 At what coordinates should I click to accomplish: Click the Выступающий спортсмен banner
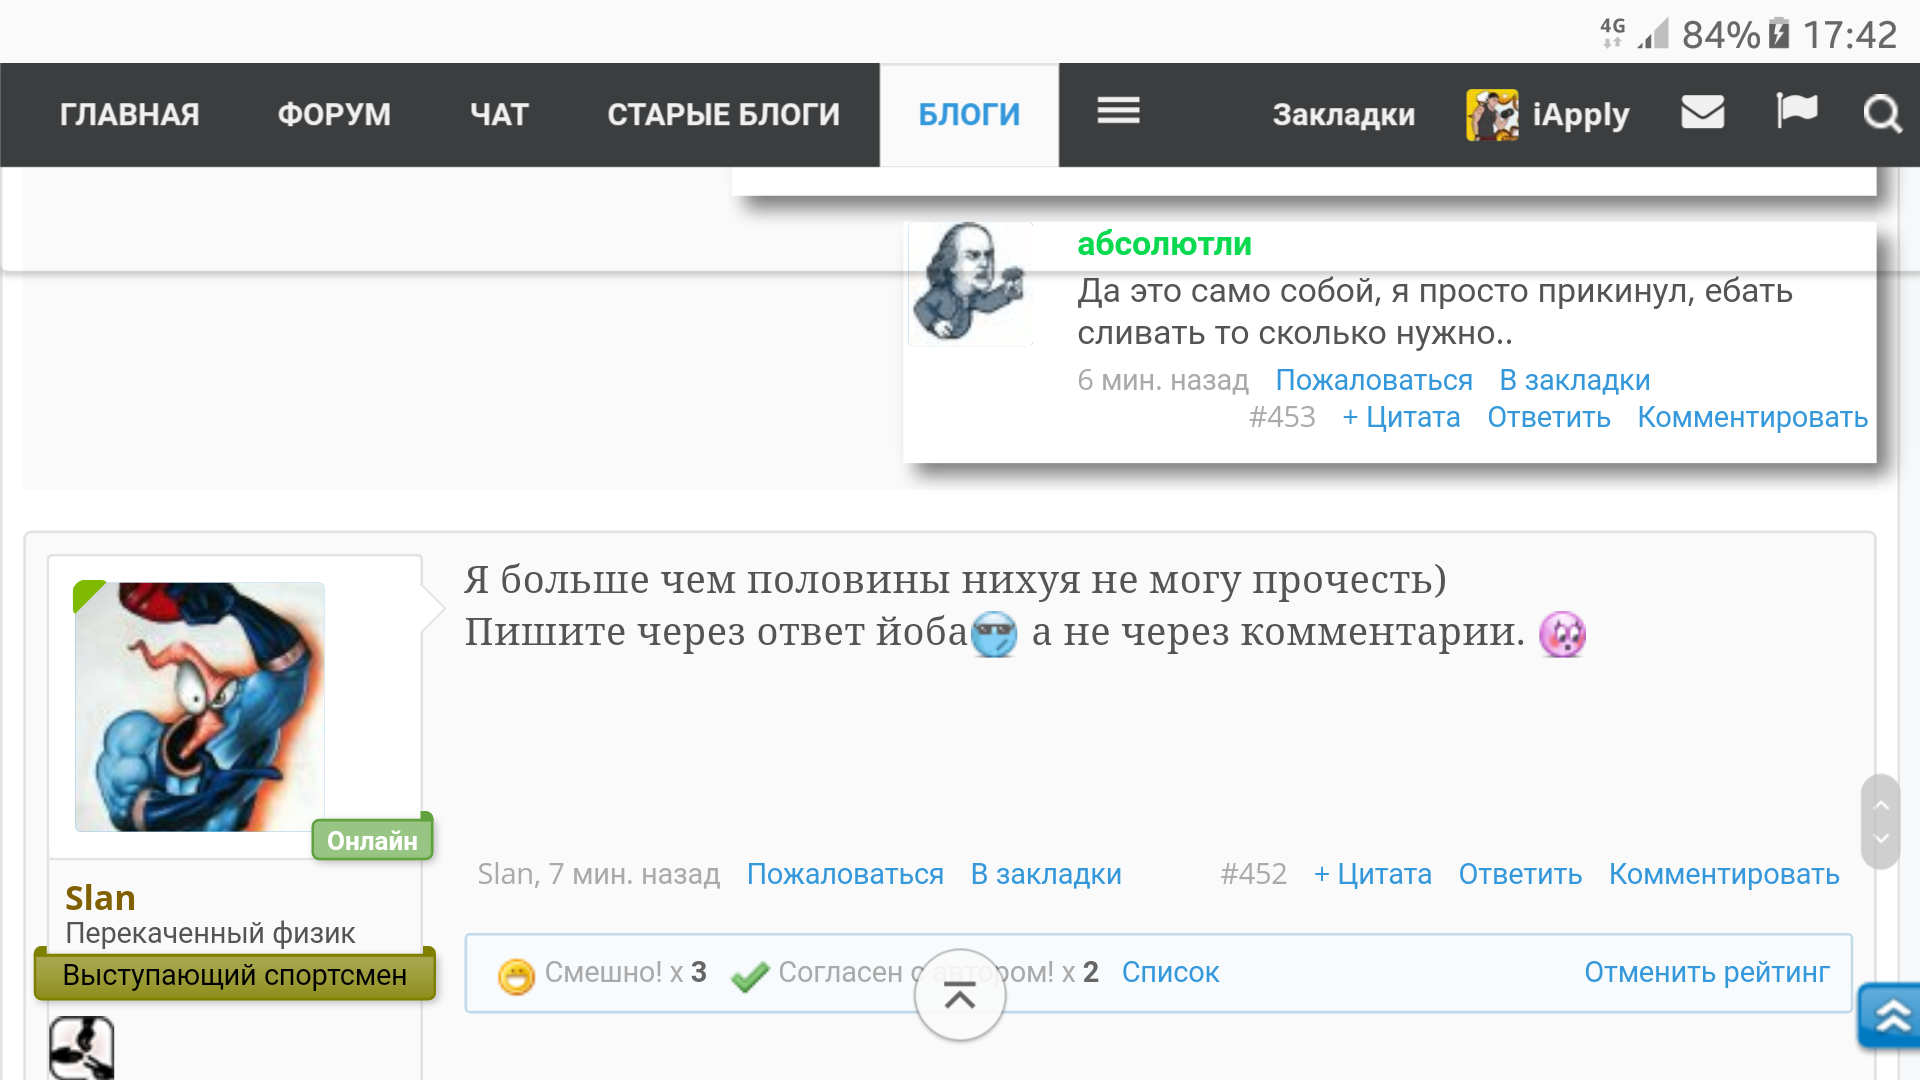pos(235,974)
